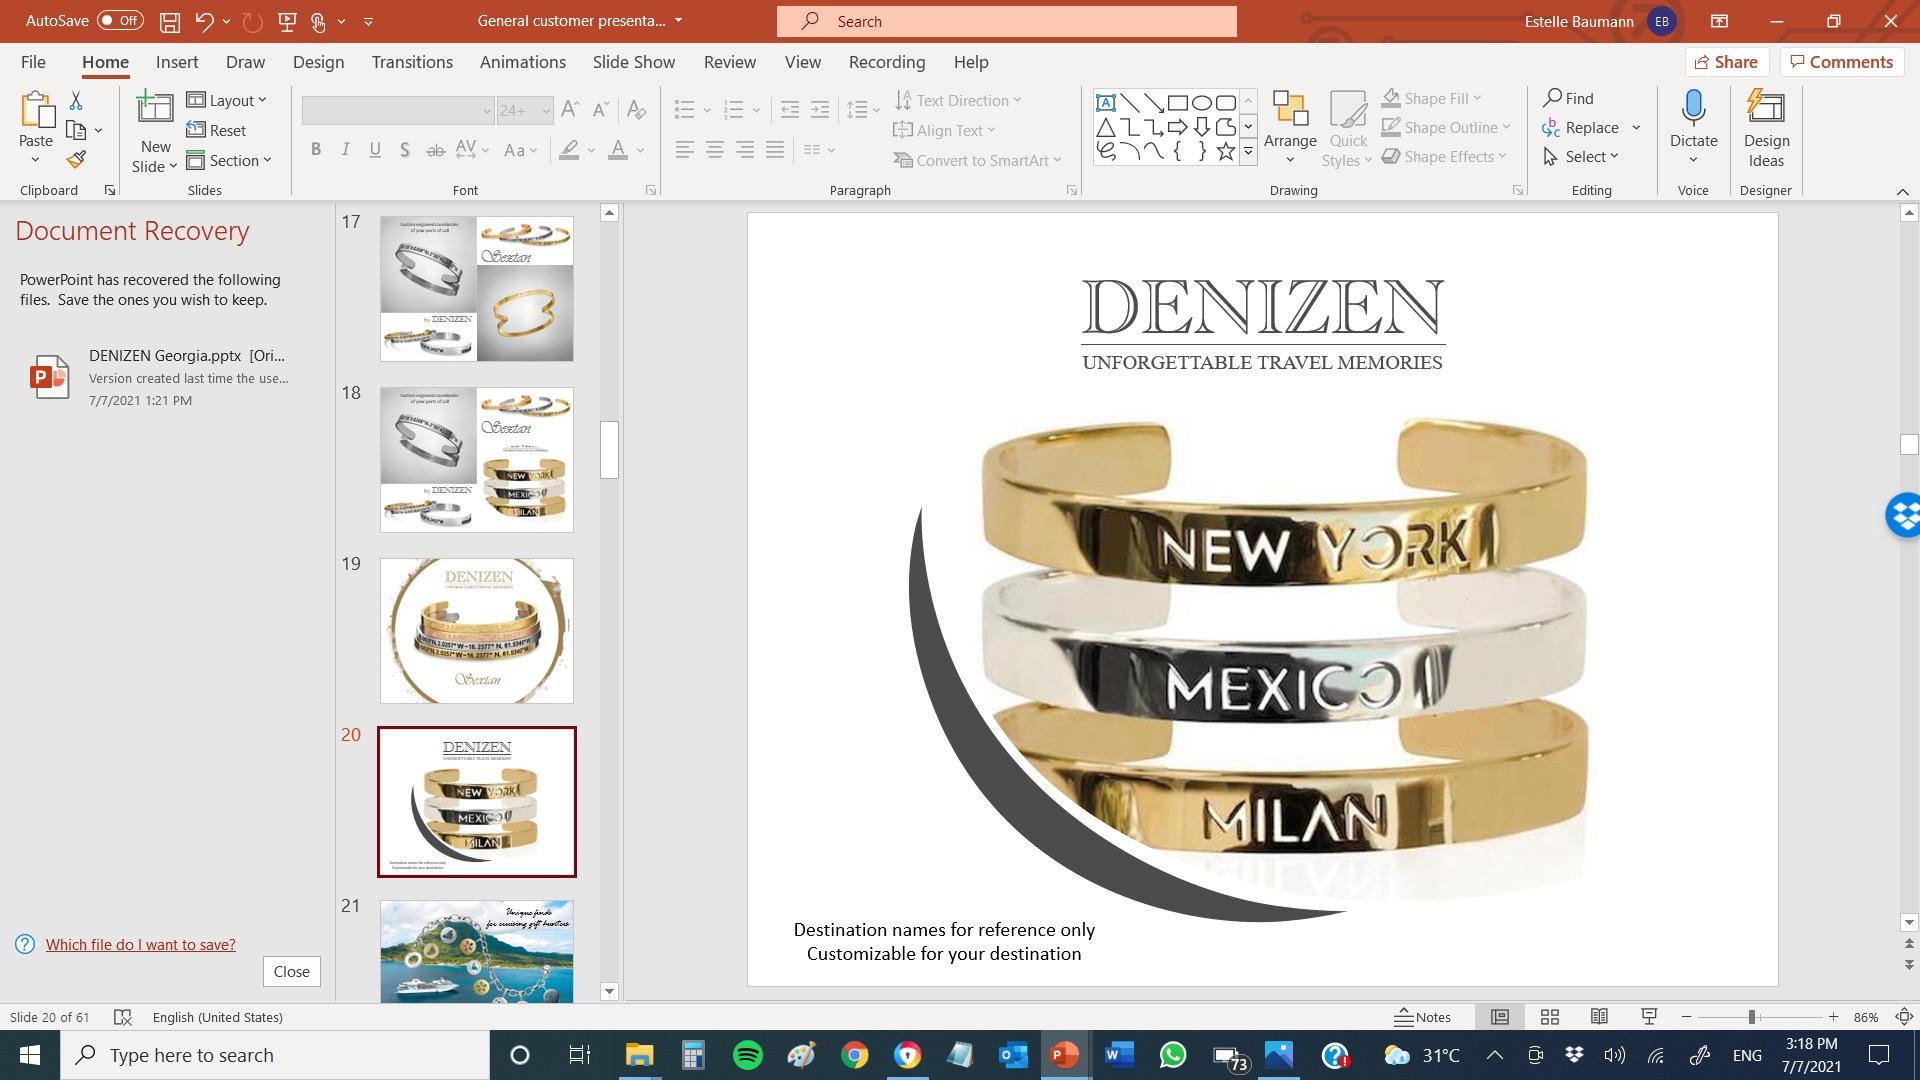Screen dimensions: 1920x1080
Task: Click the Arrange shapes button
Action: point(1290,128)
